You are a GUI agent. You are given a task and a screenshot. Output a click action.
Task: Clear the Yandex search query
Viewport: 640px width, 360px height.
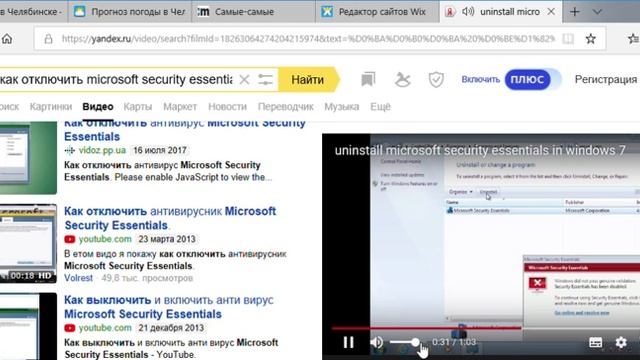pyautogui.click(x=244, y=79)
